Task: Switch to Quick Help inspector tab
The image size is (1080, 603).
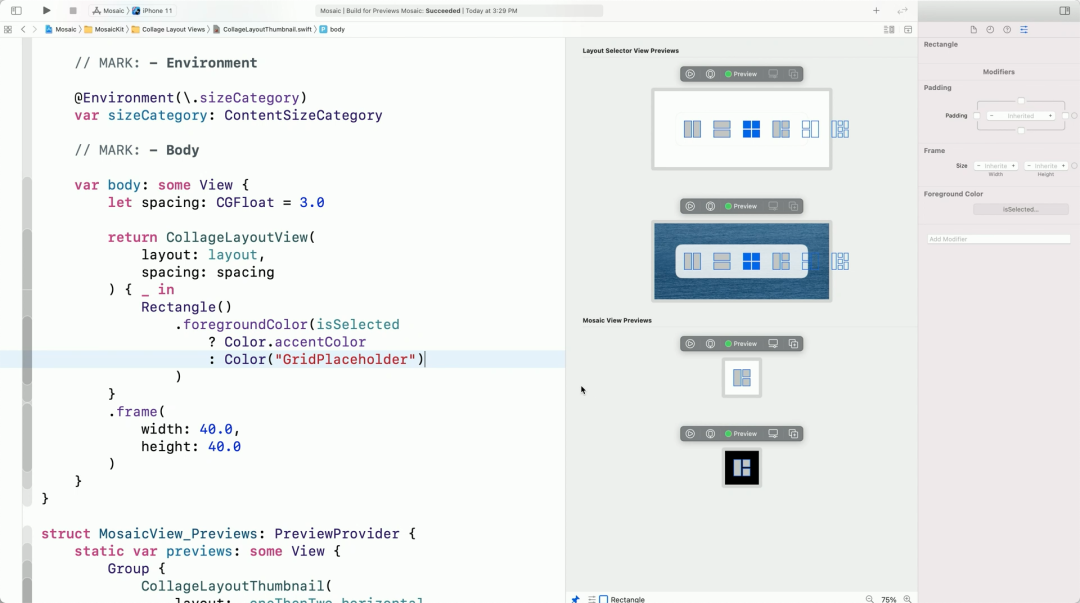Action: pyautogui.click(x=1007, y=30)
